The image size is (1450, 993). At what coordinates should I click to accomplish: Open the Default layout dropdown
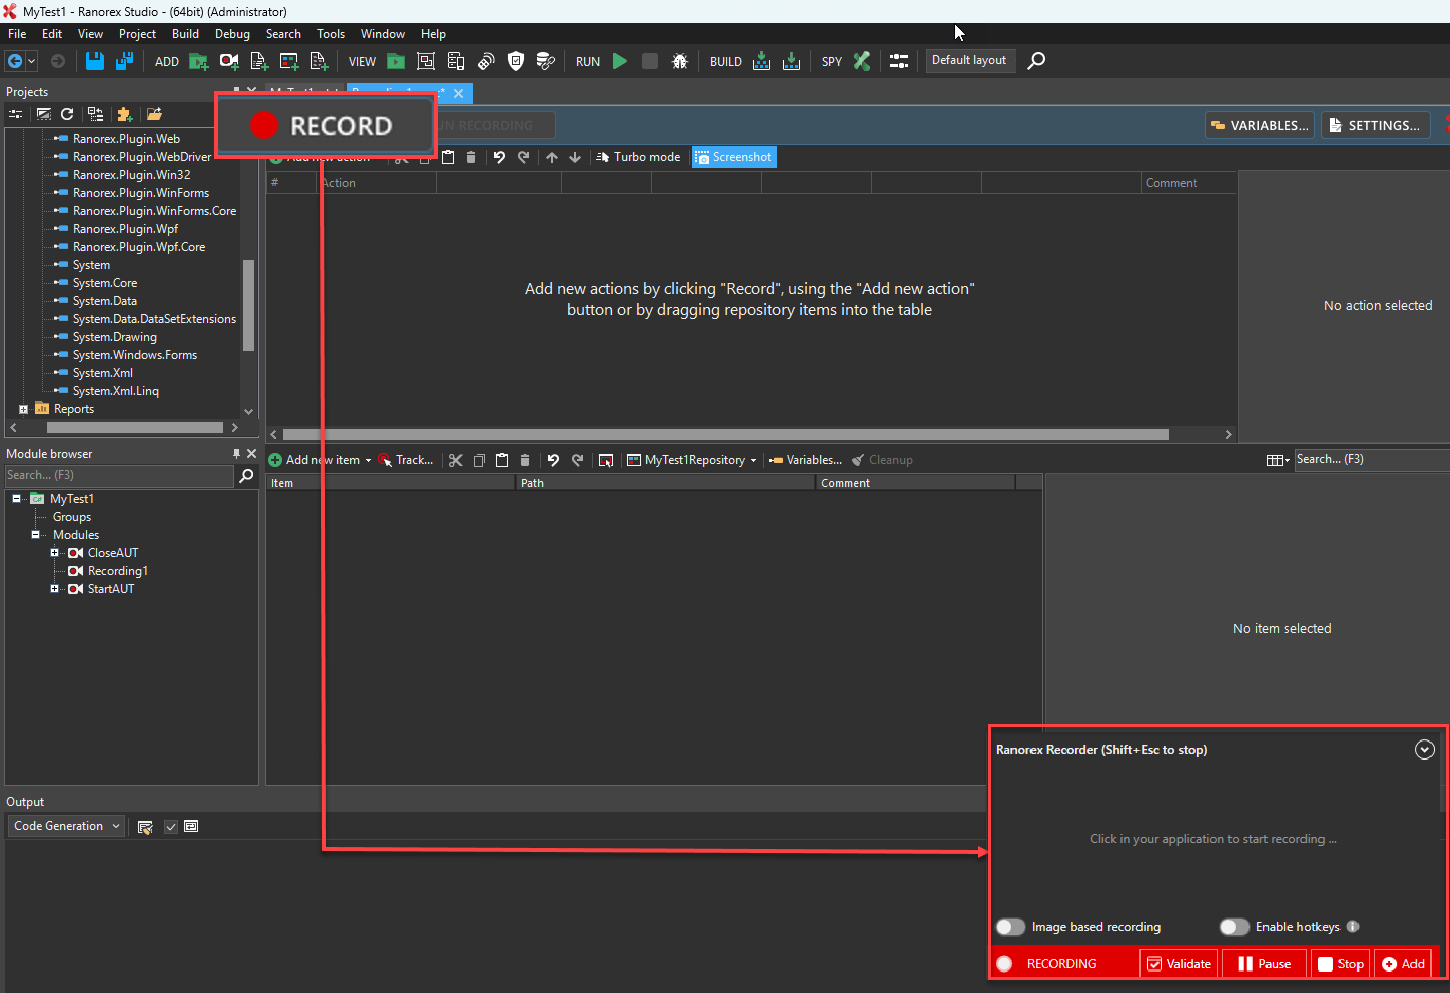[970, 61]
